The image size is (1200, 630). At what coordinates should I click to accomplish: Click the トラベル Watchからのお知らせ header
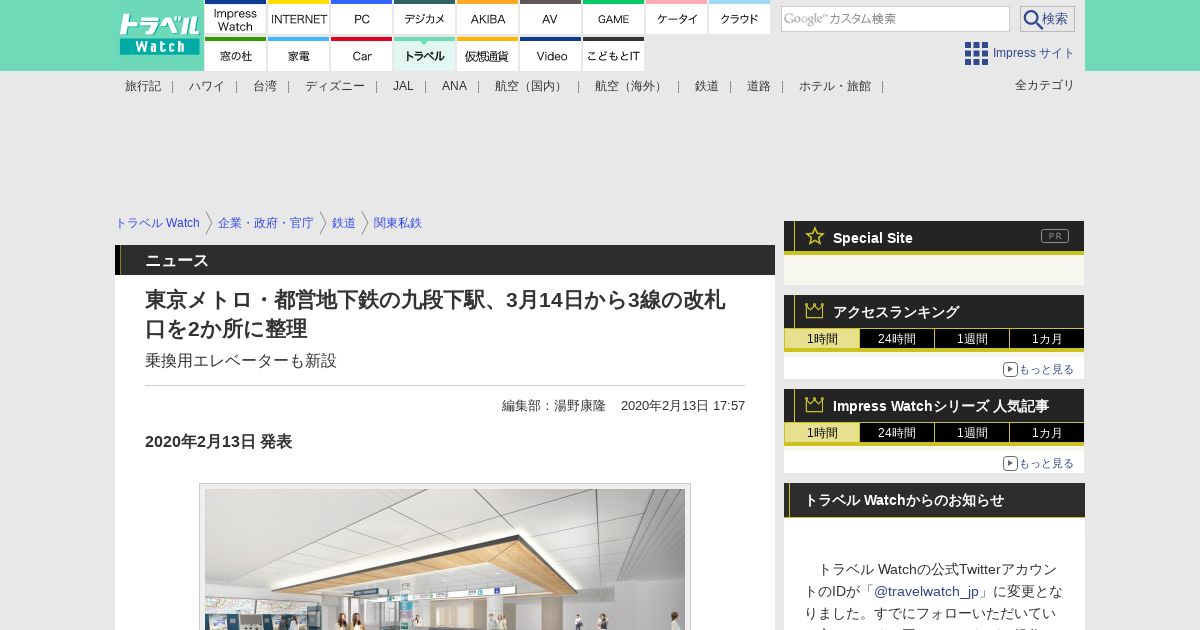934,500
